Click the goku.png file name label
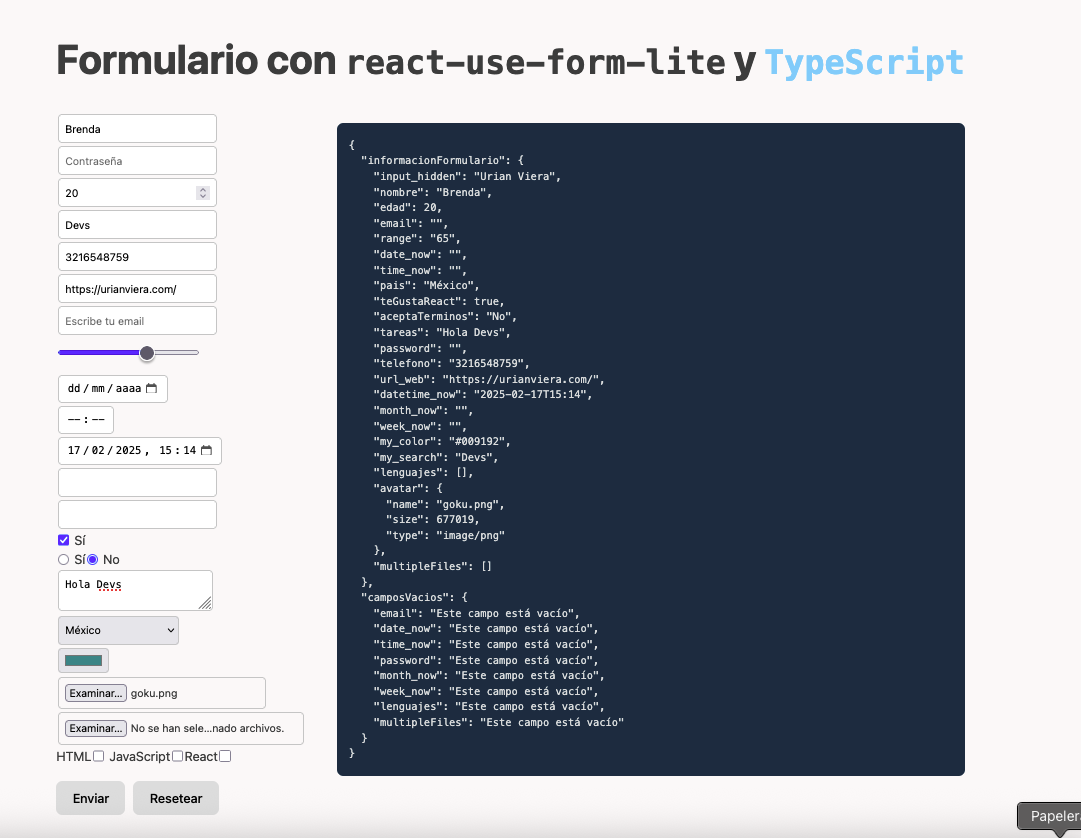This screenshot has width=1081, height=838. pyautogui.click(x=154, y=693)
